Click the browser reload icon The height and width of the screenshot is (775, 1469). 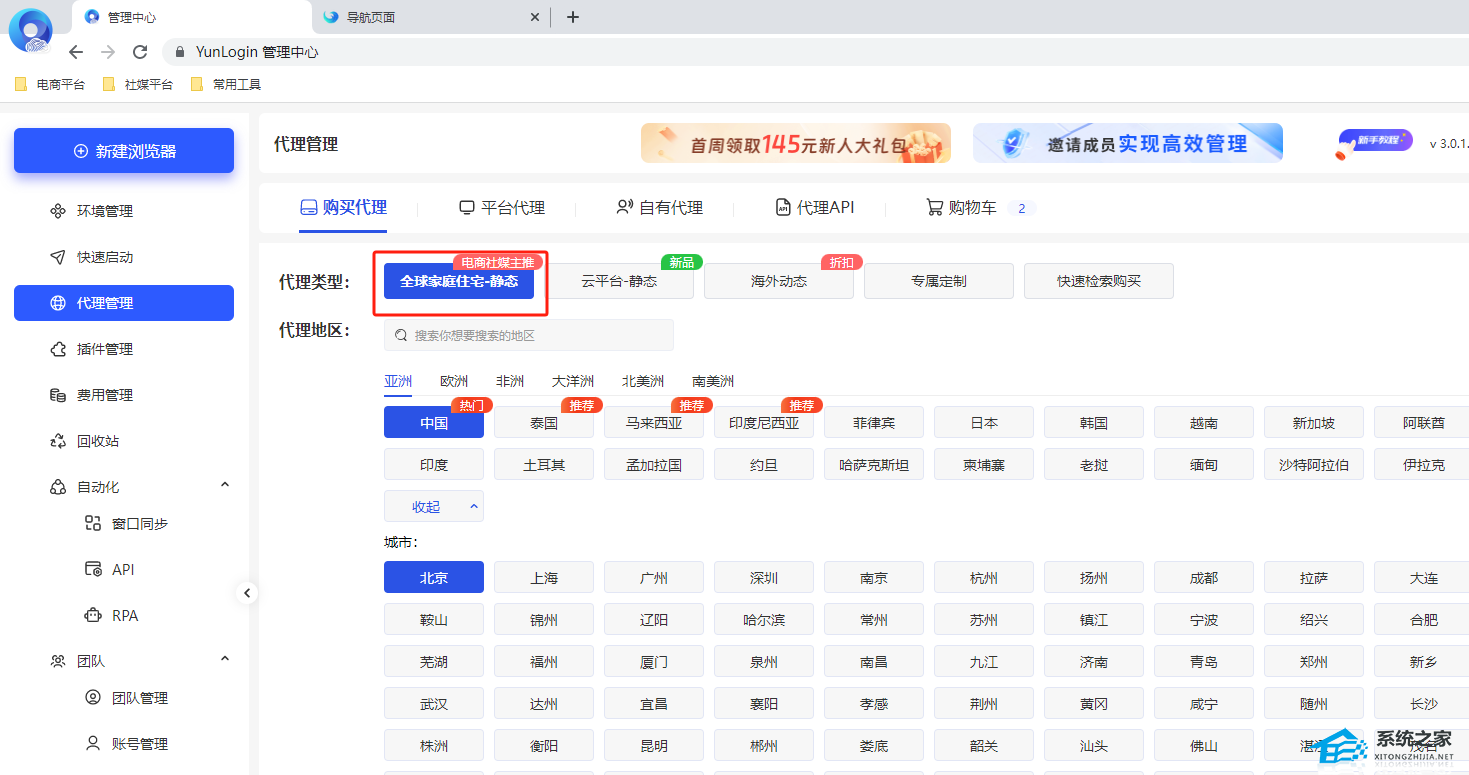click(x=140, y=52)
